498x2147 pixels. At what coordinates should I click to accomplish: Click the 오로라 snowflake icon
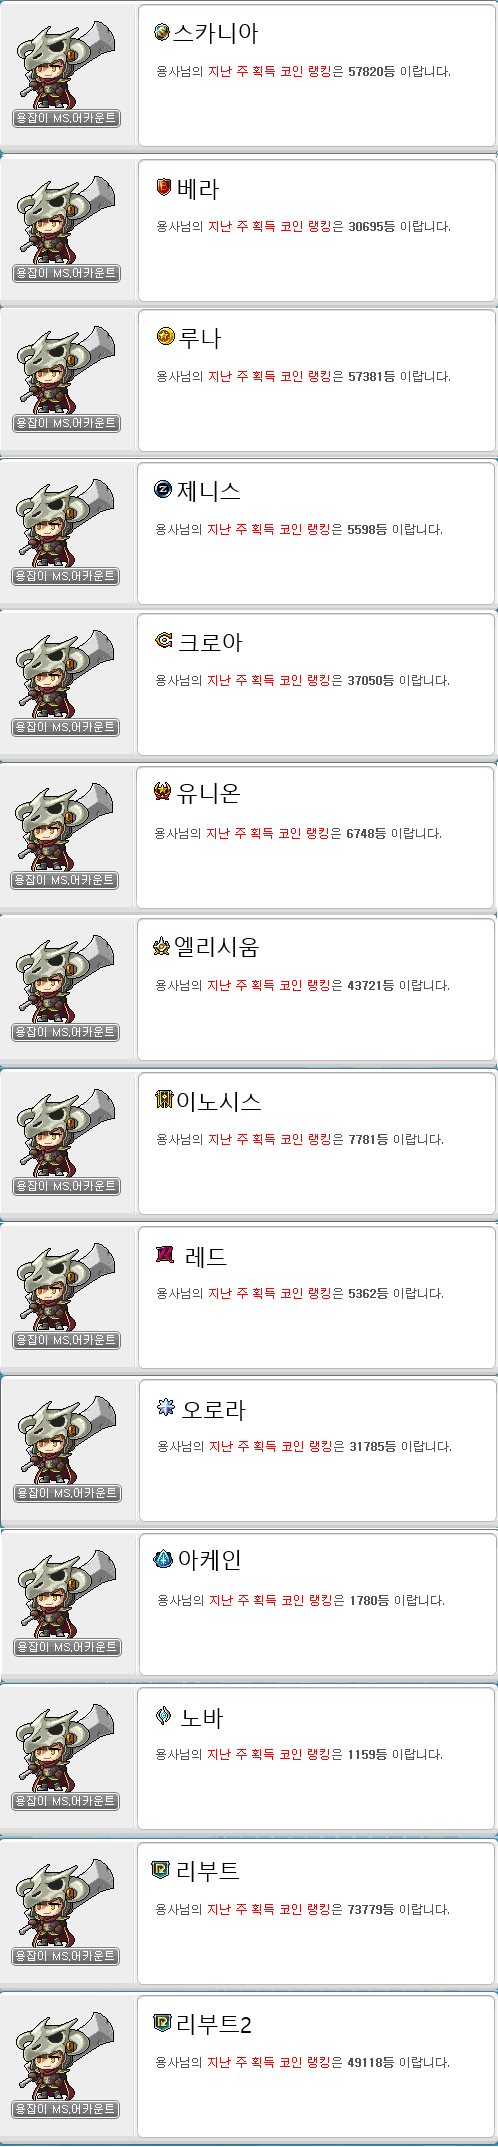tap(166, 1408)
